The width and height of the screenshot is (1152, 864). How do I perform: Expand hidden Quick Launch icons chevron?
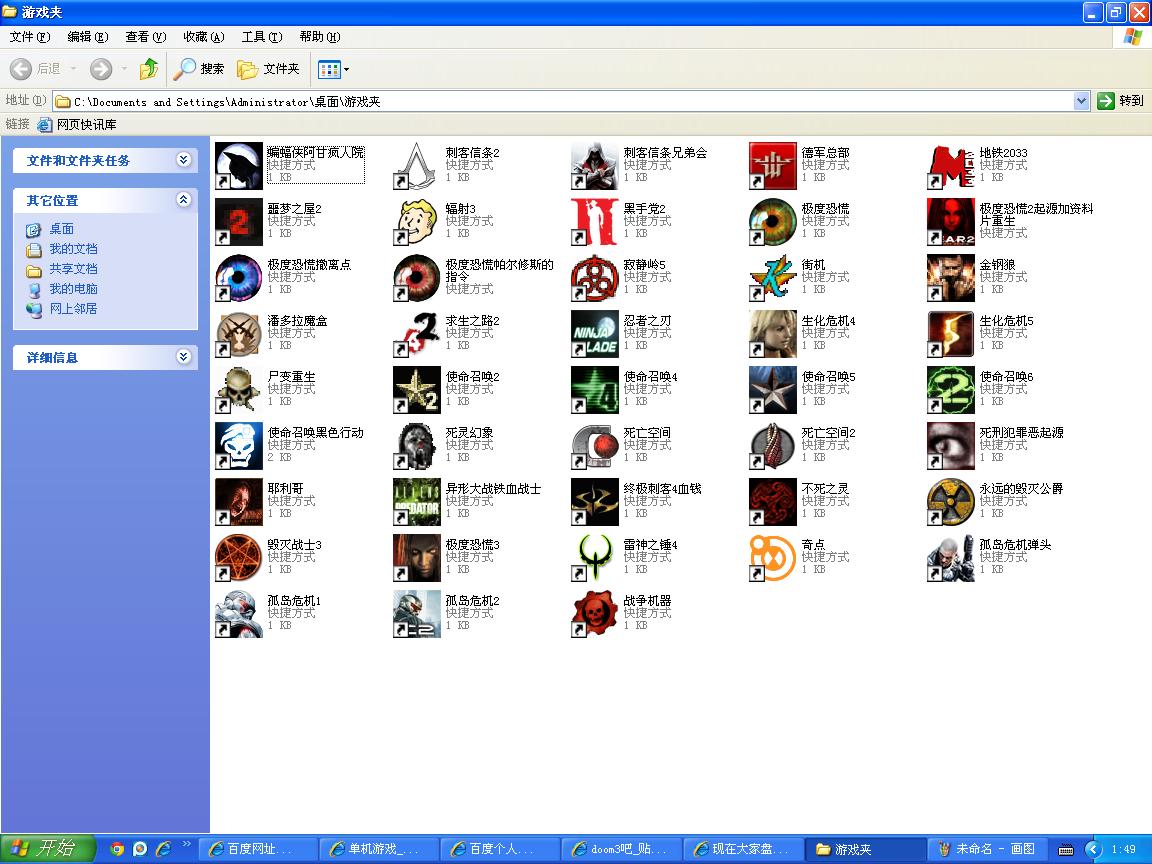(x=187, y=843)
